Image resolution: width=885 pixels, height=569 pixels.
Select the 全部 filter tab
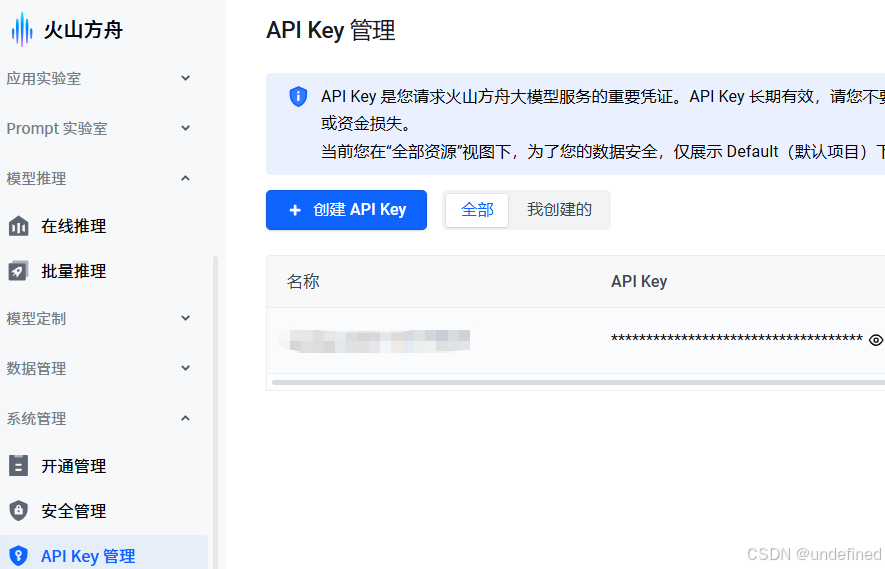point(477,210)
